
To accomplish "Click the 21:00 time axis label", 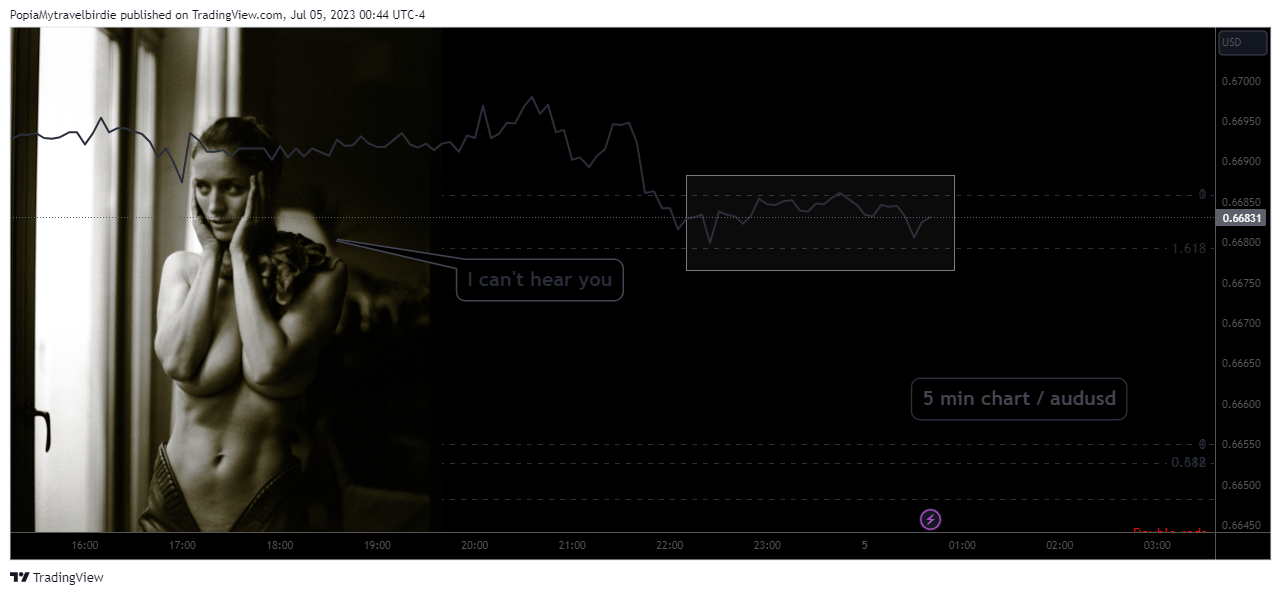I will [x=572, y=545].
